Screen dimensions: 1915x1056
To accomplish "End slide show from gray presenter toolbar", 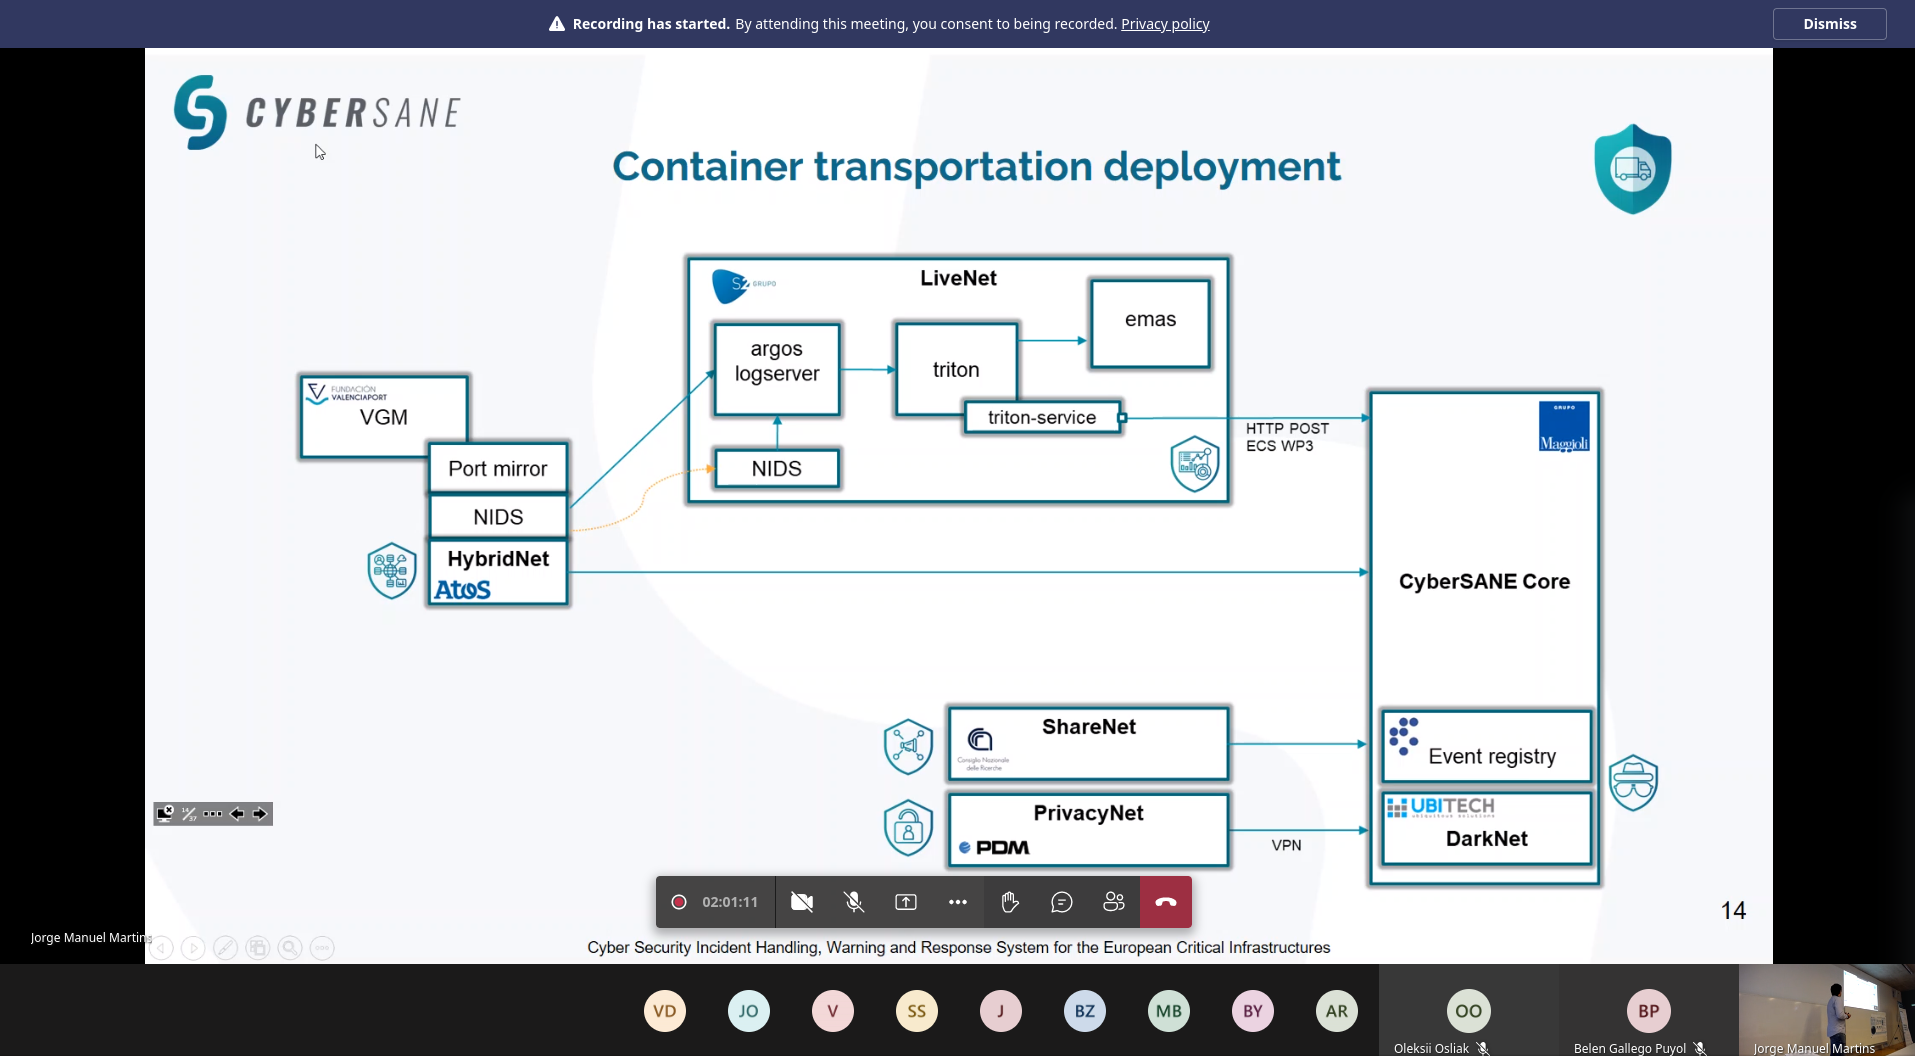I will coord(165,814).
